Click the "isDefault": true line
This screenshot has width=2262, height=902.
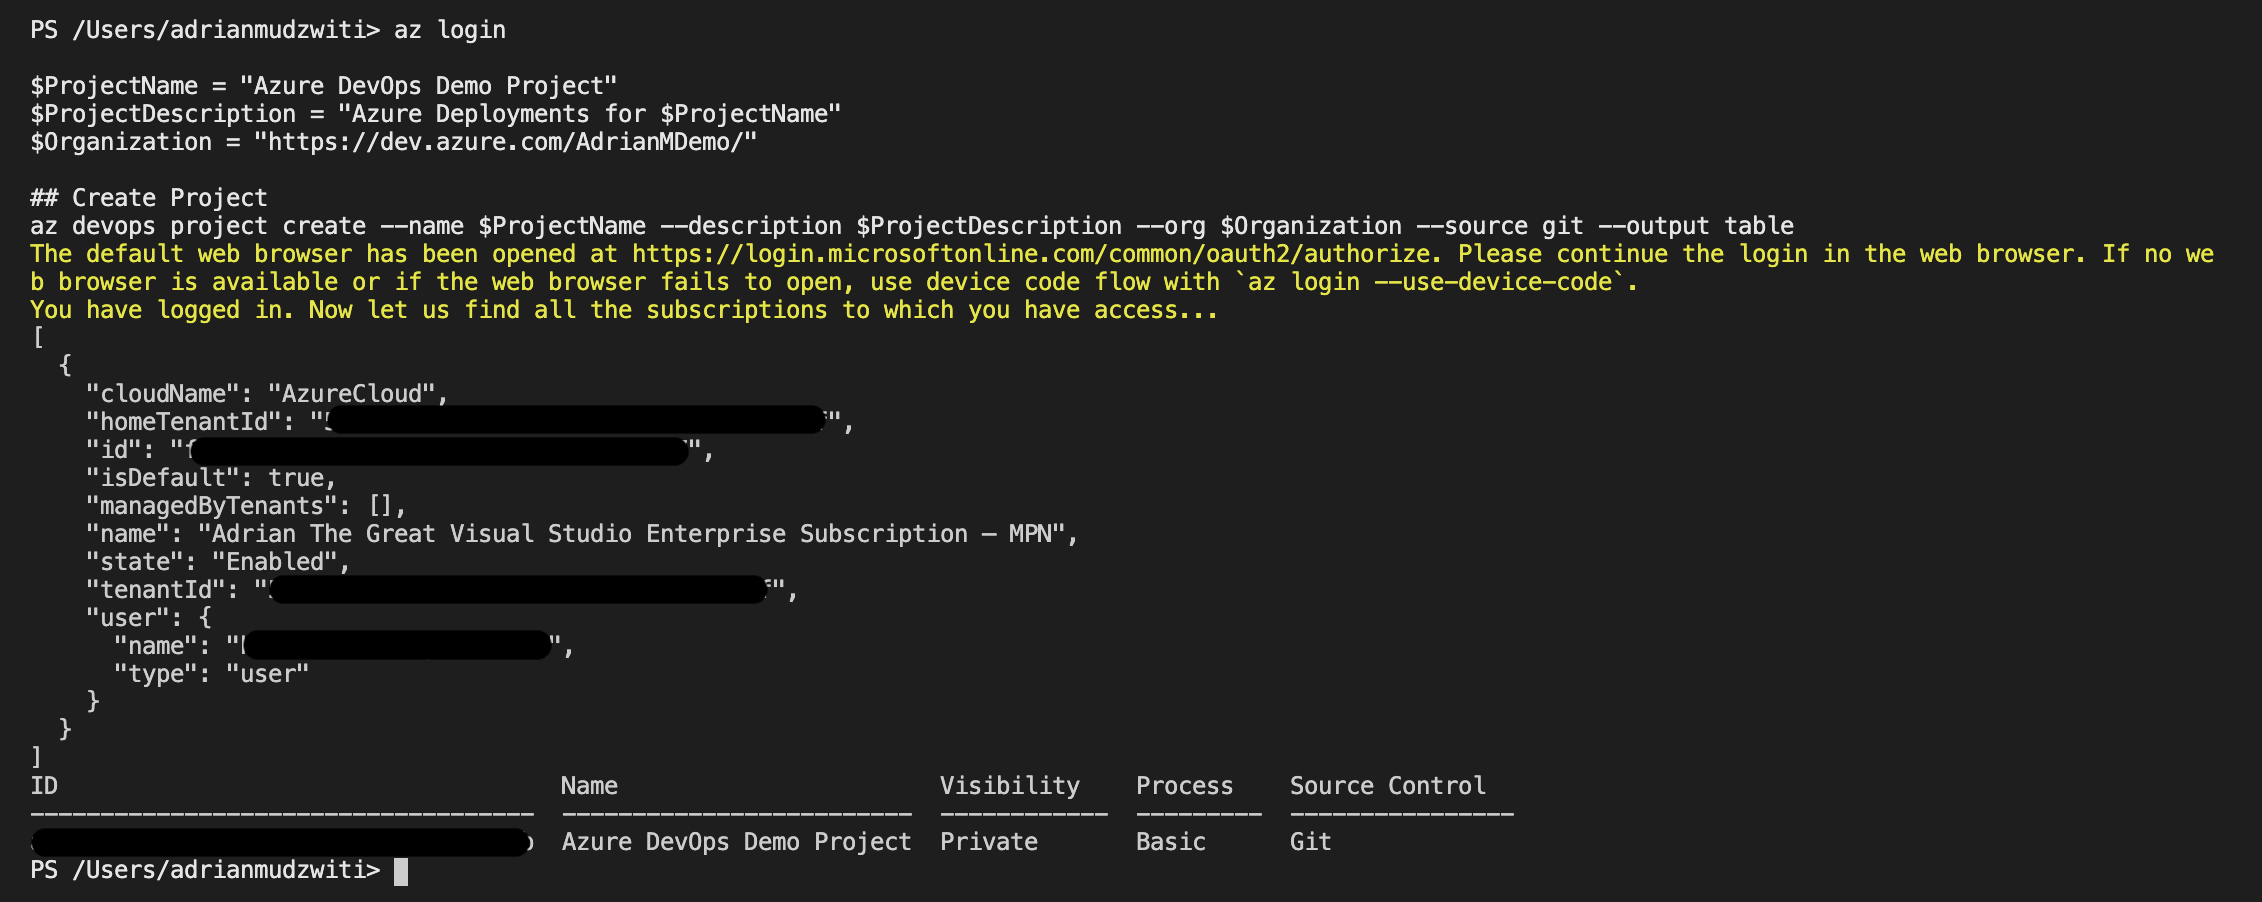211,478
